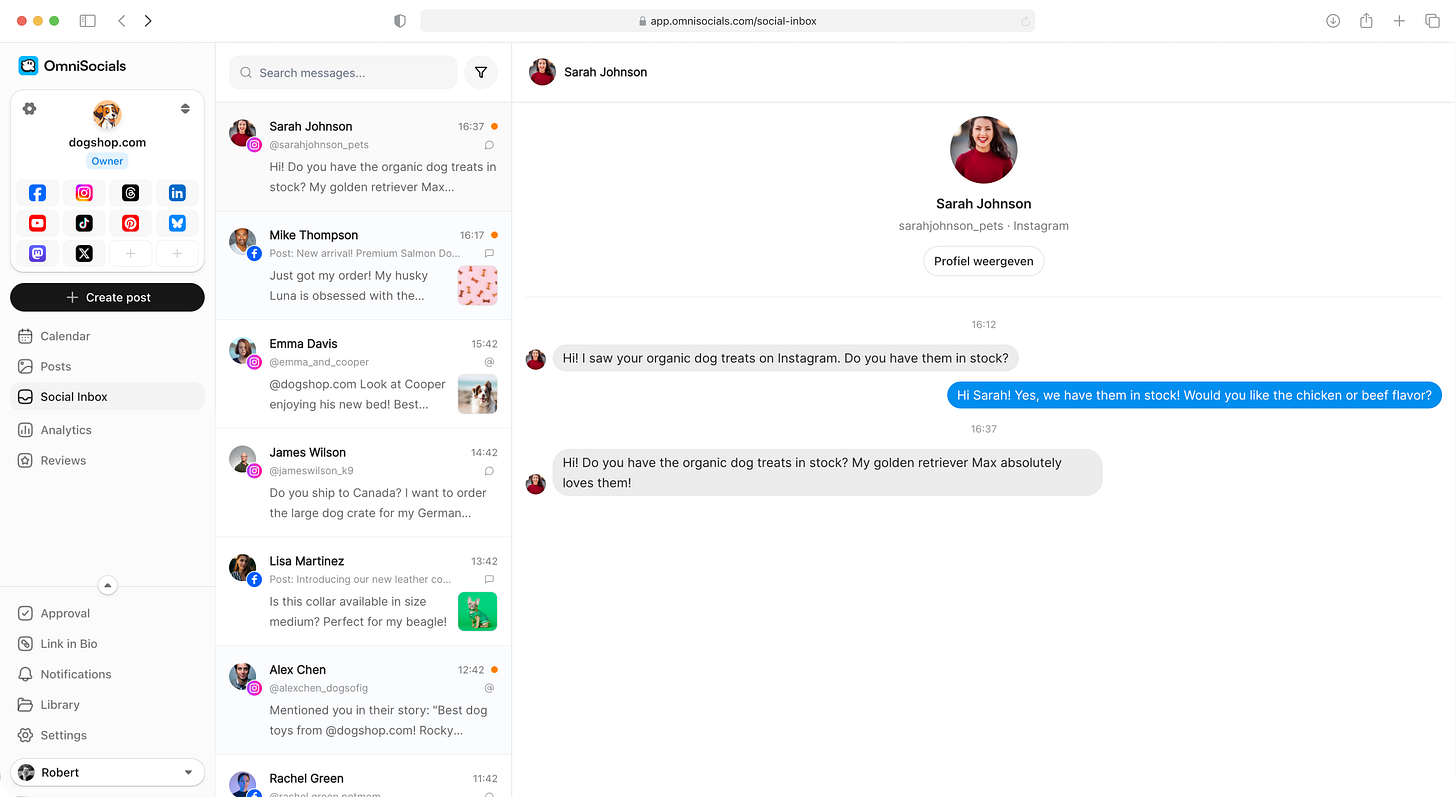Open Posts in the sidebar

pyautogui.click(x=107, y=366)
